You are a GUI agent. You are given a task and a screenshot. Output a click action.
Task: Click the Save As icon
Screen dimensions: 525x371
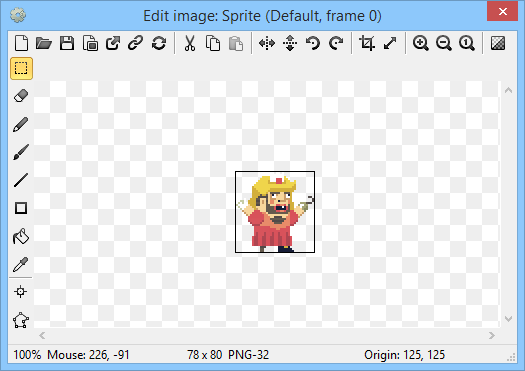[90, 43]
